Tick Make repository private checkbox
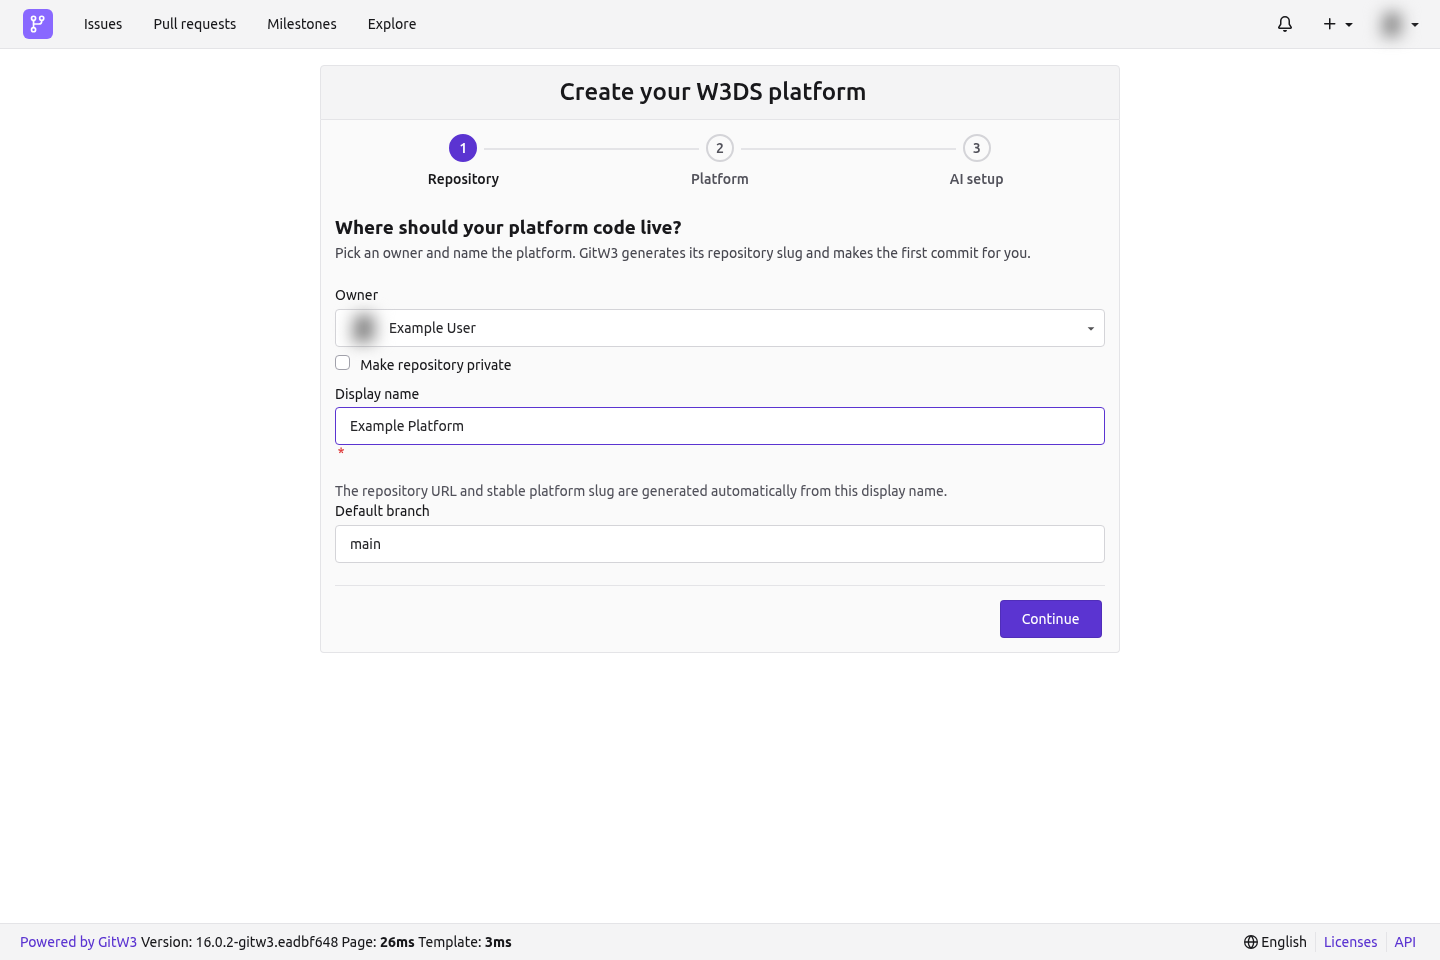This screenshot has height=960, width=1440. coord(343,363)
